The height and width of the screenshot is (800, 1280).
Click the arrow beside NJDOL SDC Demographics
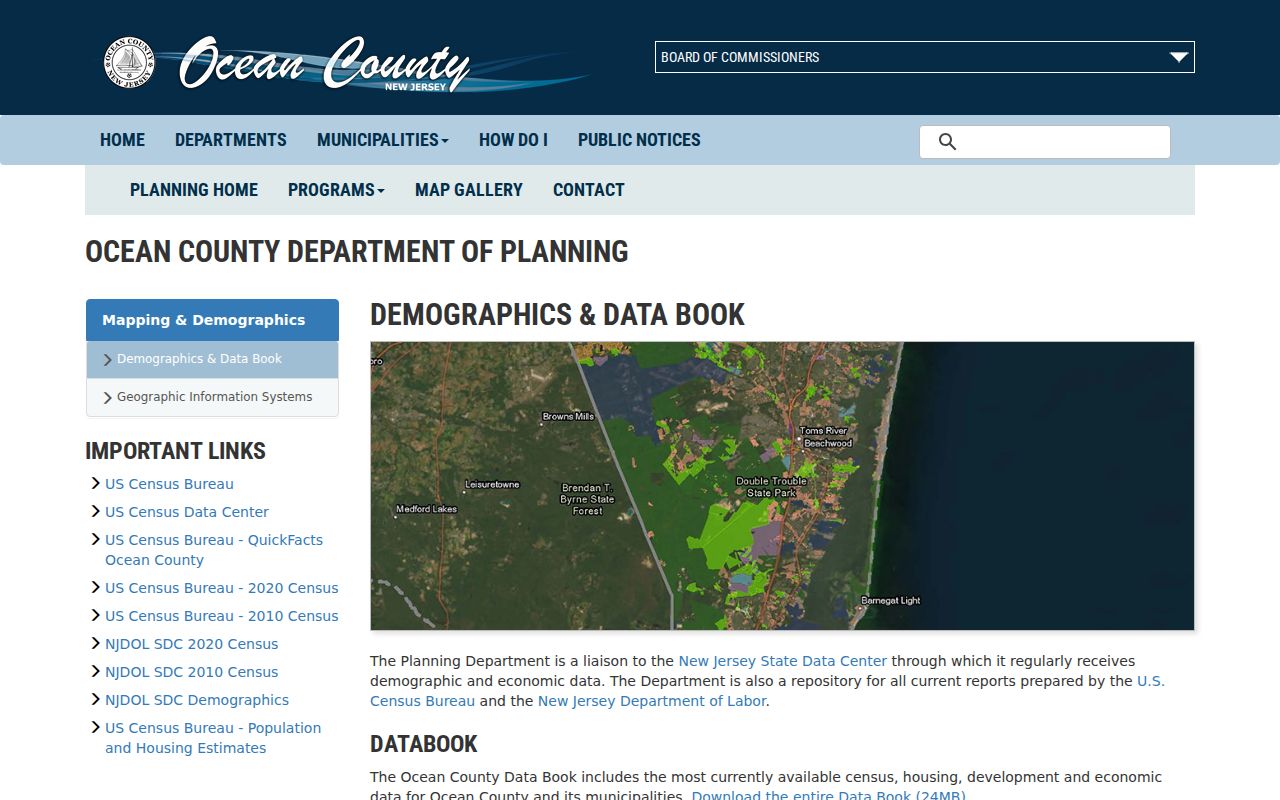point(95,700)
